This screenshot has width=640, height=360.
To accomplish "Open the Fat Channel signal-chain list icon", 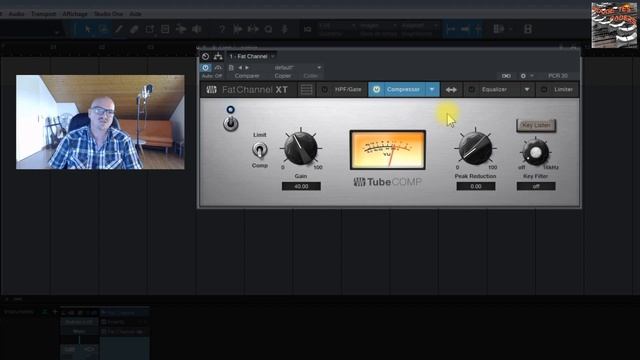I will pos(306,89).
